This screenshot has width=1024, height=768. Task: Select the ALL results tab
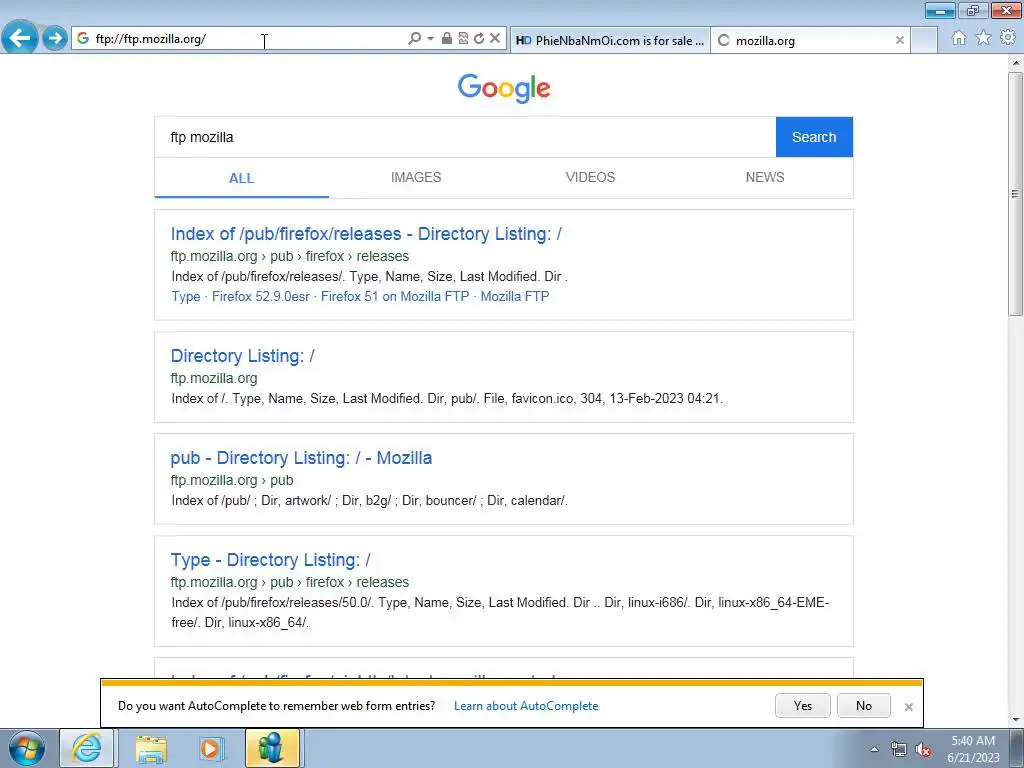242,178
